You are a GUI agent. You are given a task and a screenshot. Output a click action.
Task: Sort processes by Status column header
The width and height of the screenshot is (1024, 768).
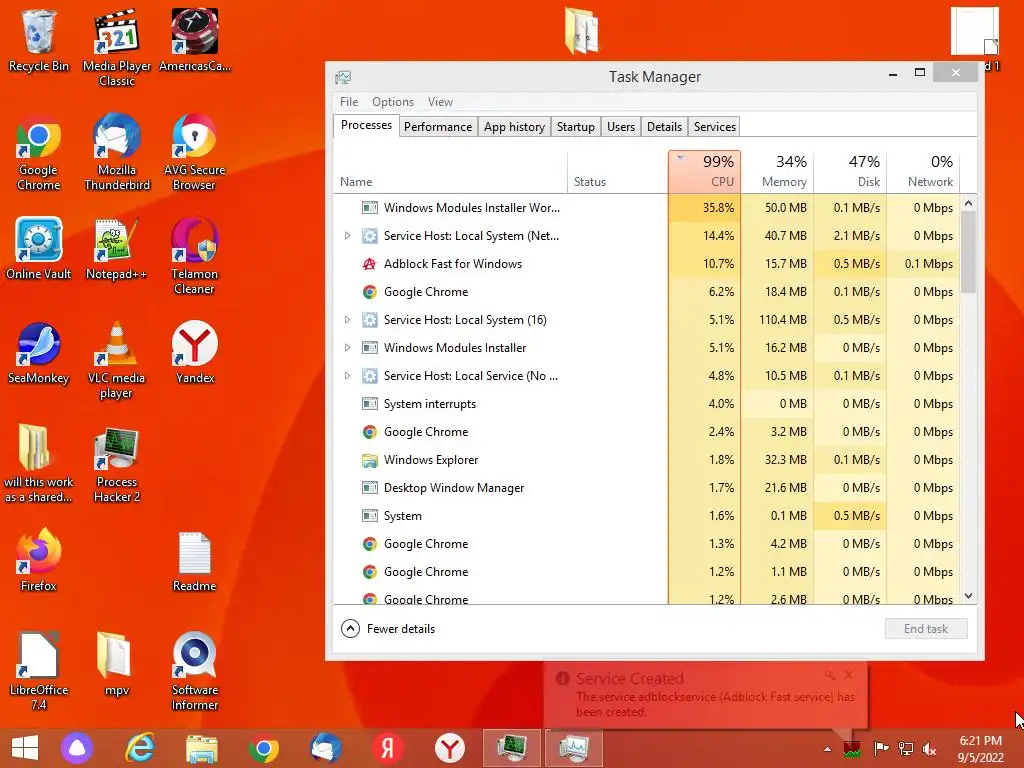coord(617,172)
